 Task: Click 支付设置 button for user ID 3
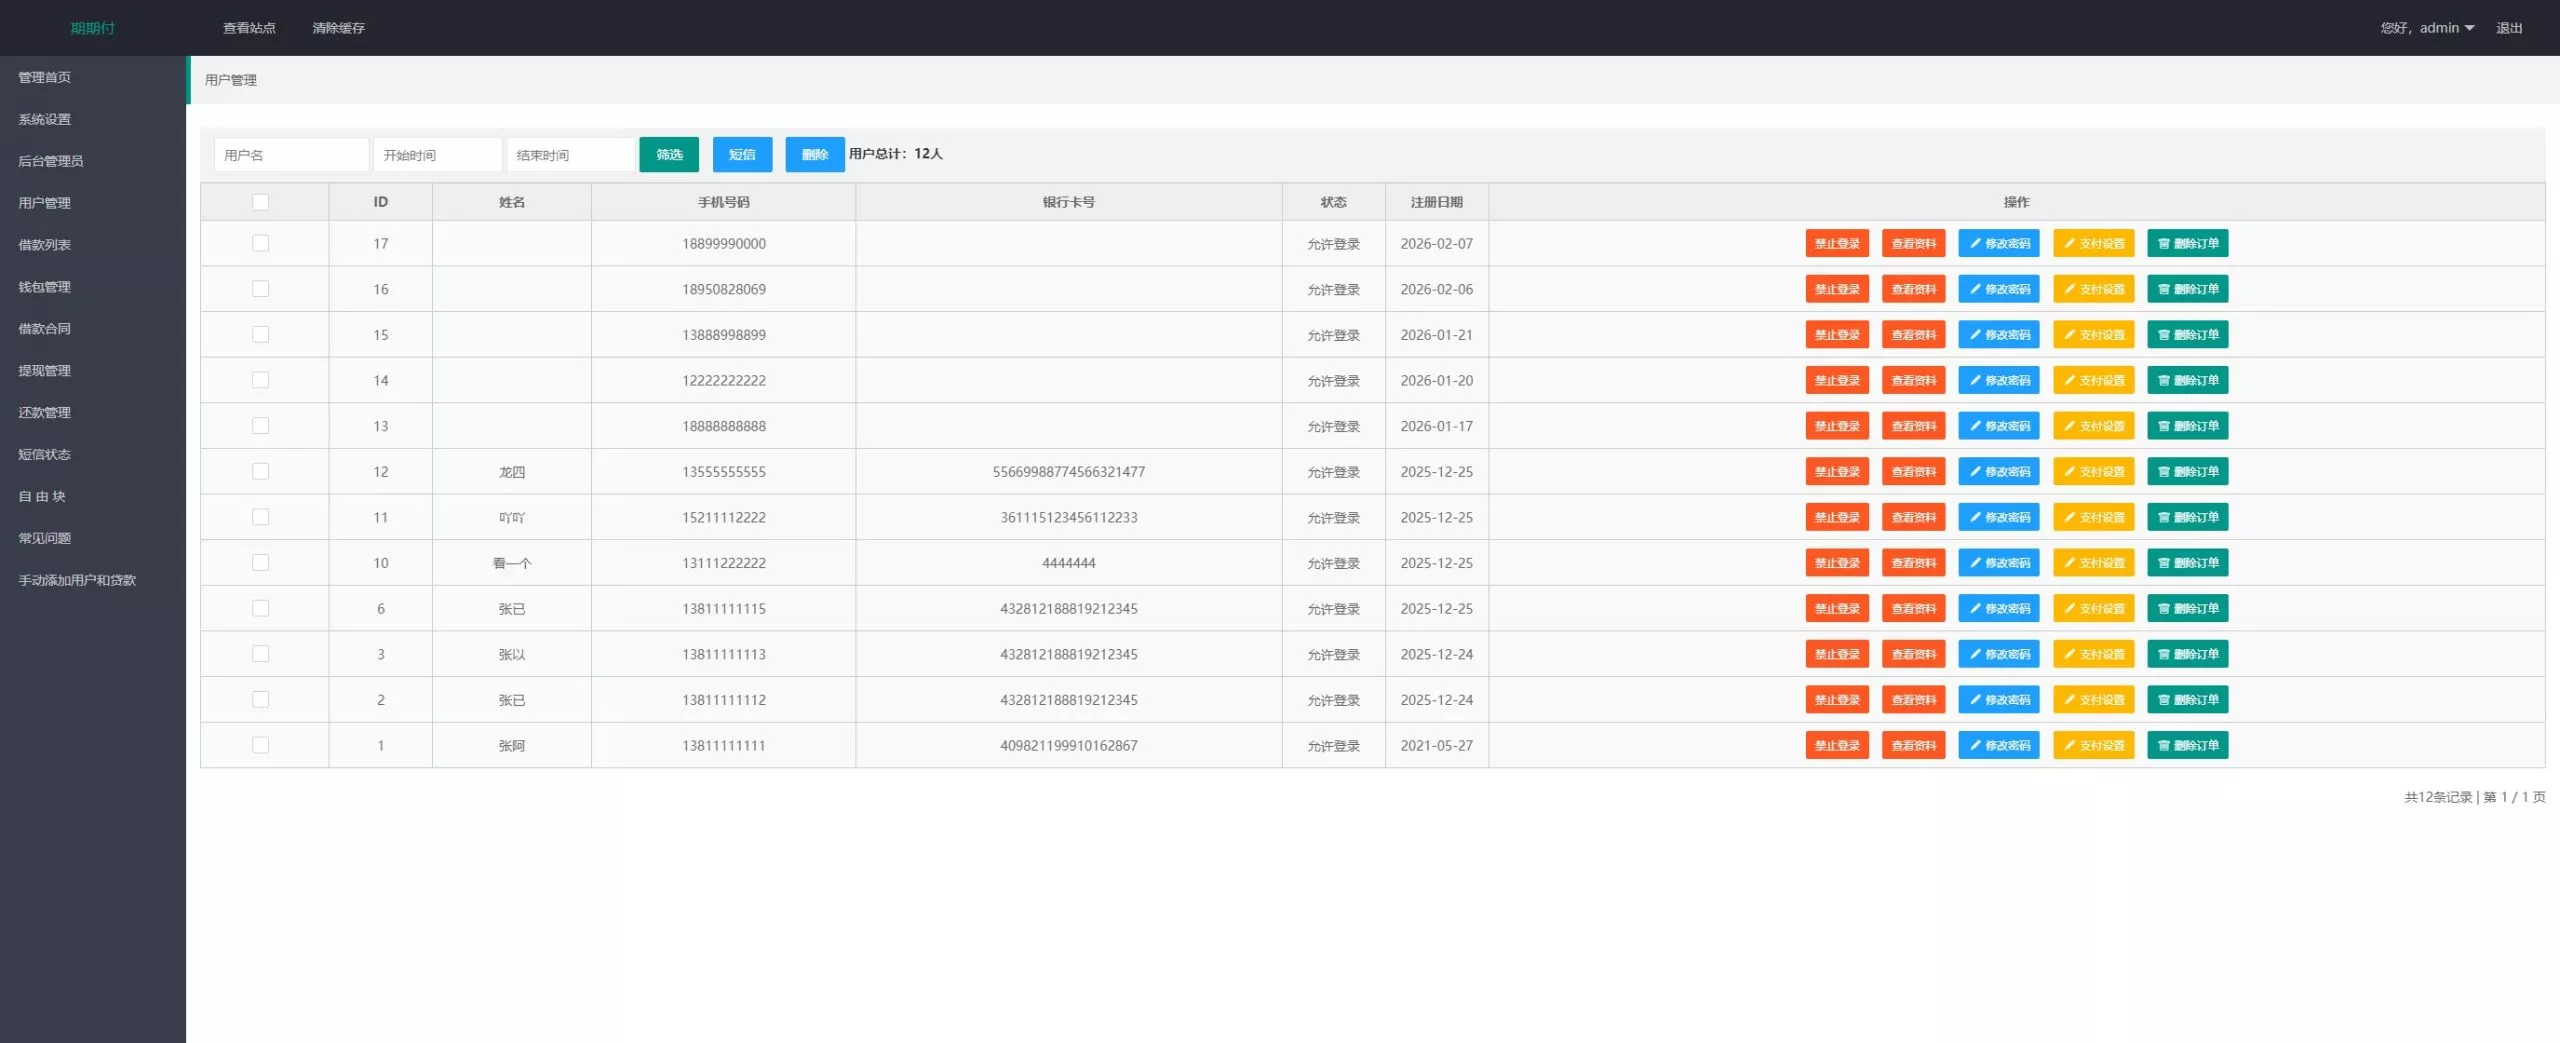click(x=2093, y=654)
